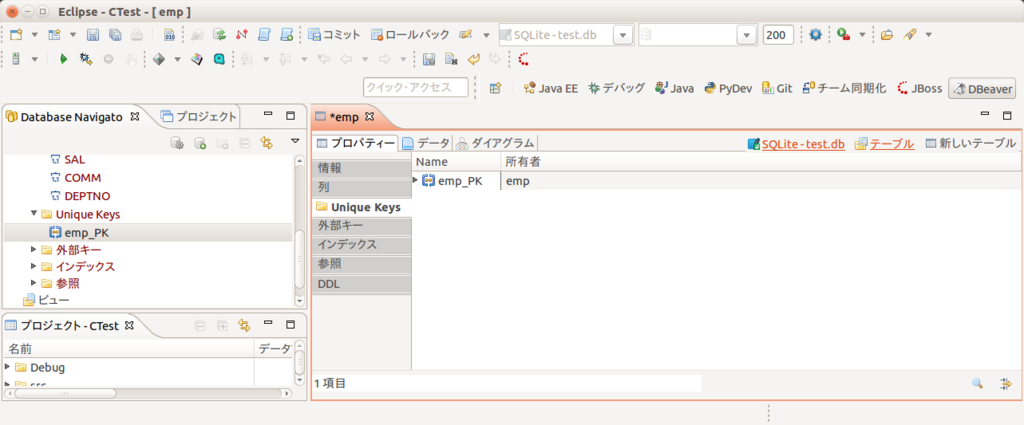This screenshot has height=425, width=1024.
Task: Switch to the Git perspective
Action: coord(776,88)
